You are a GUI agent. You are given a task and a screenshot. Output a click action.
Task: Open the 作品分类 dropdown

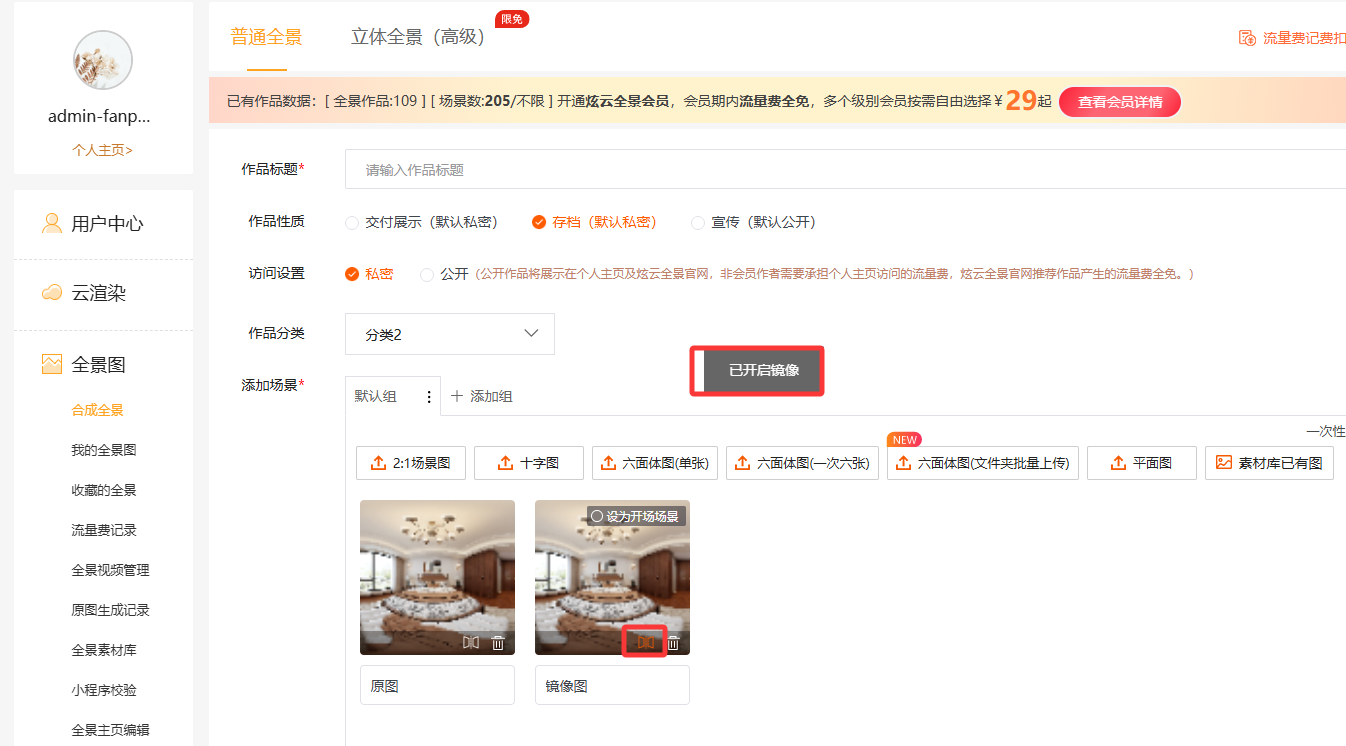(x=449, y=334)
